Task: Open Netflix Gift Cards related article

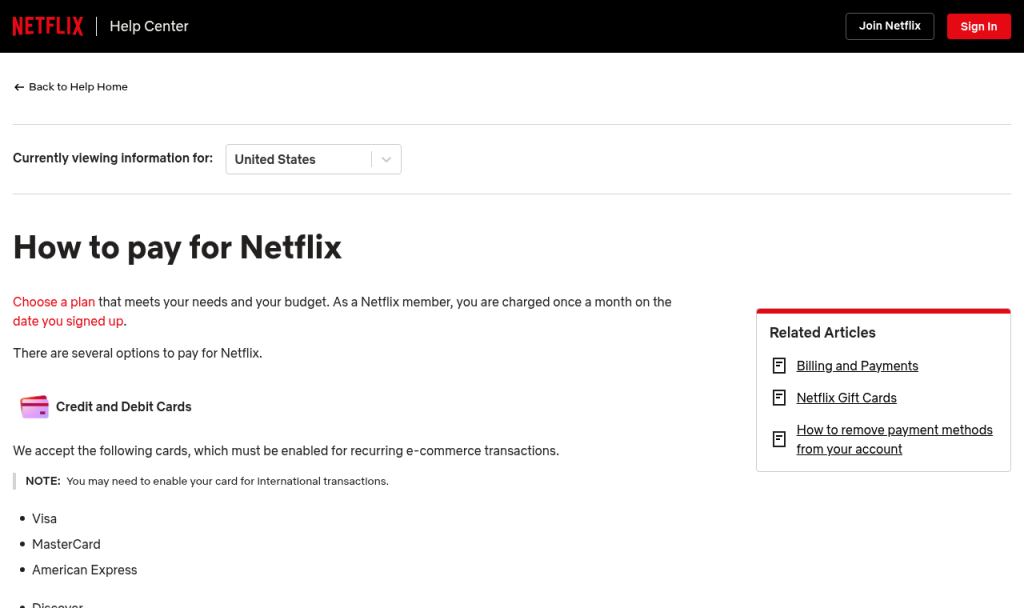Action: [846, 398]
